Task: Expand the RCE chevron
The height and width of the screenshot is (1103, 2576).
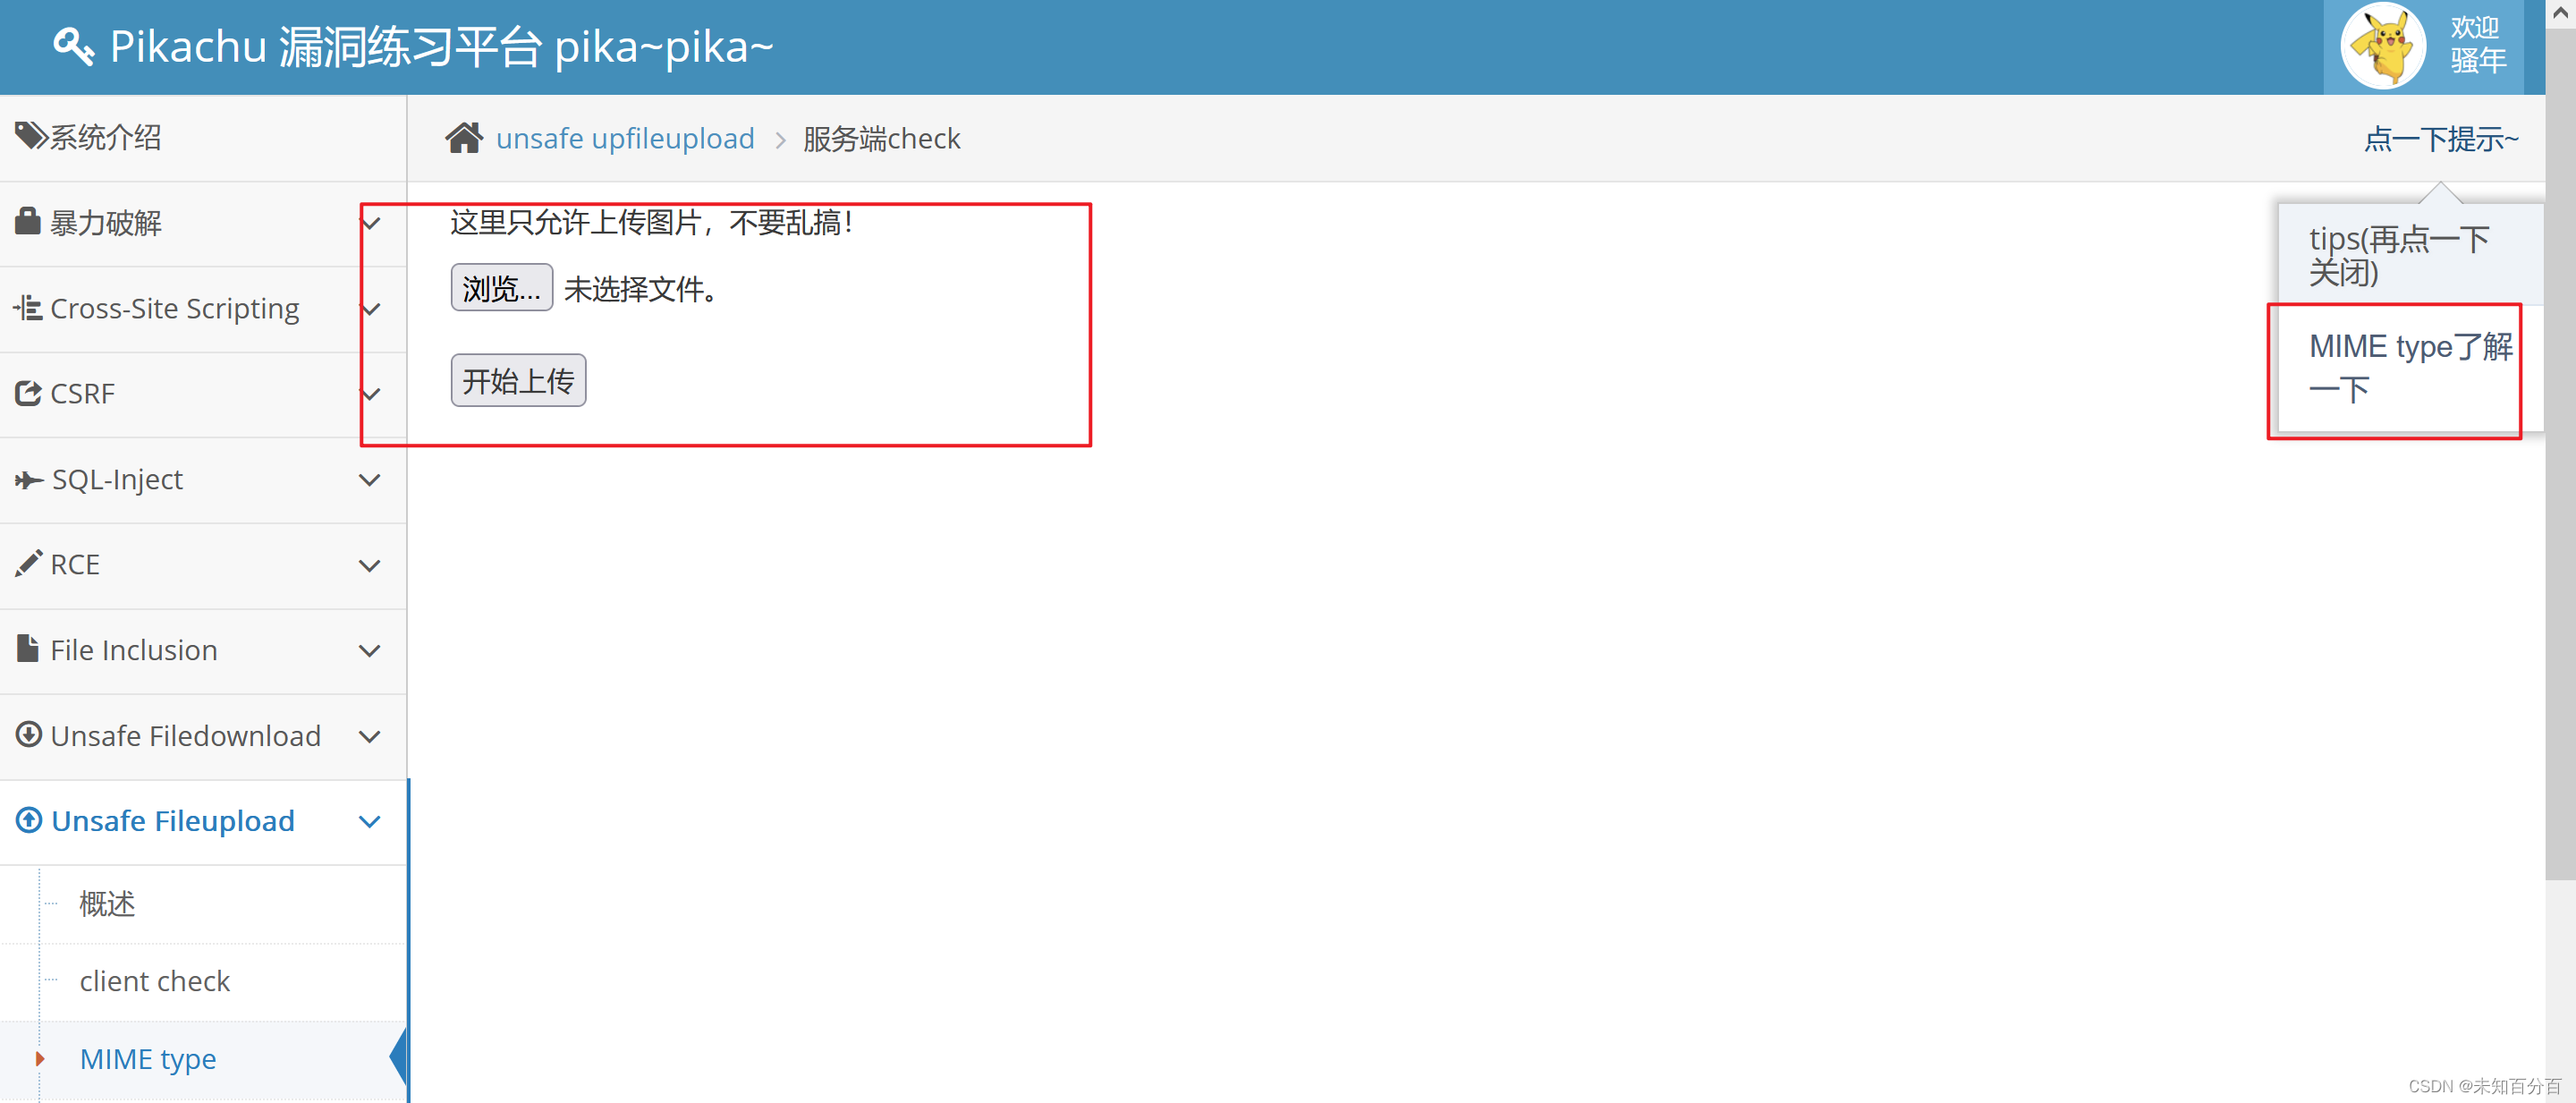Action: tap(370, 565)
